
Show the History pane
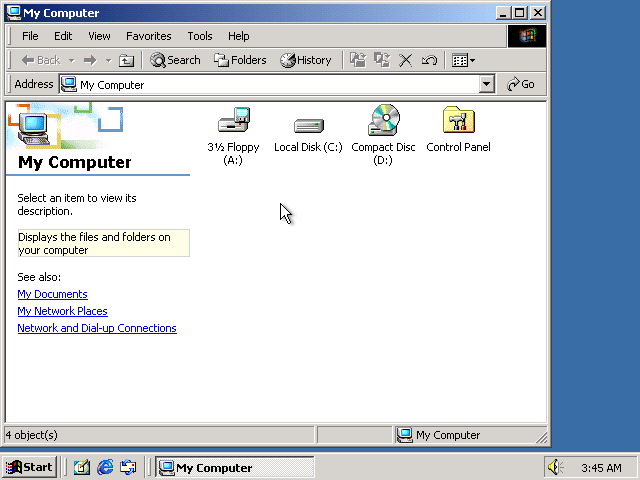point(306,60)
